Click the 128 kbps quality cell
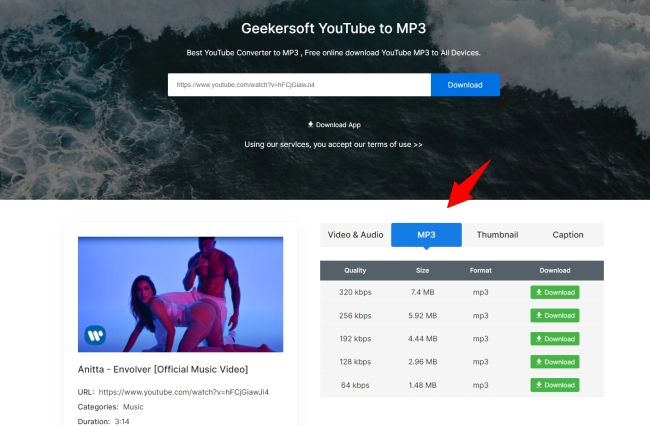This screenshot has width=650, height=426. [355, 362]
